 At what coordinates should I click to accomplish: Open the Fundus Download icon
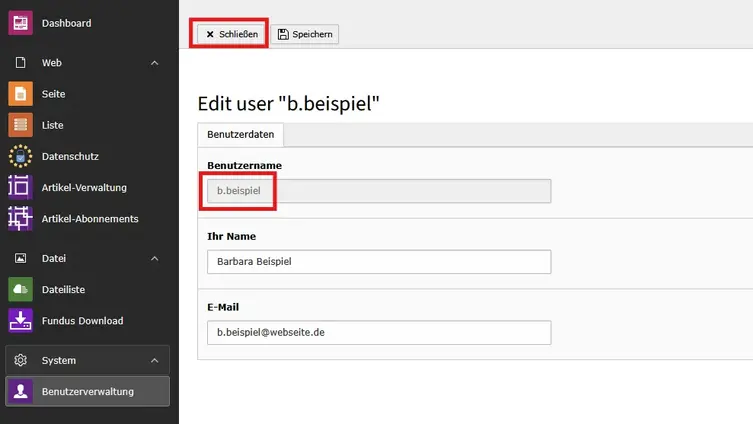click(x=20, y=321)
